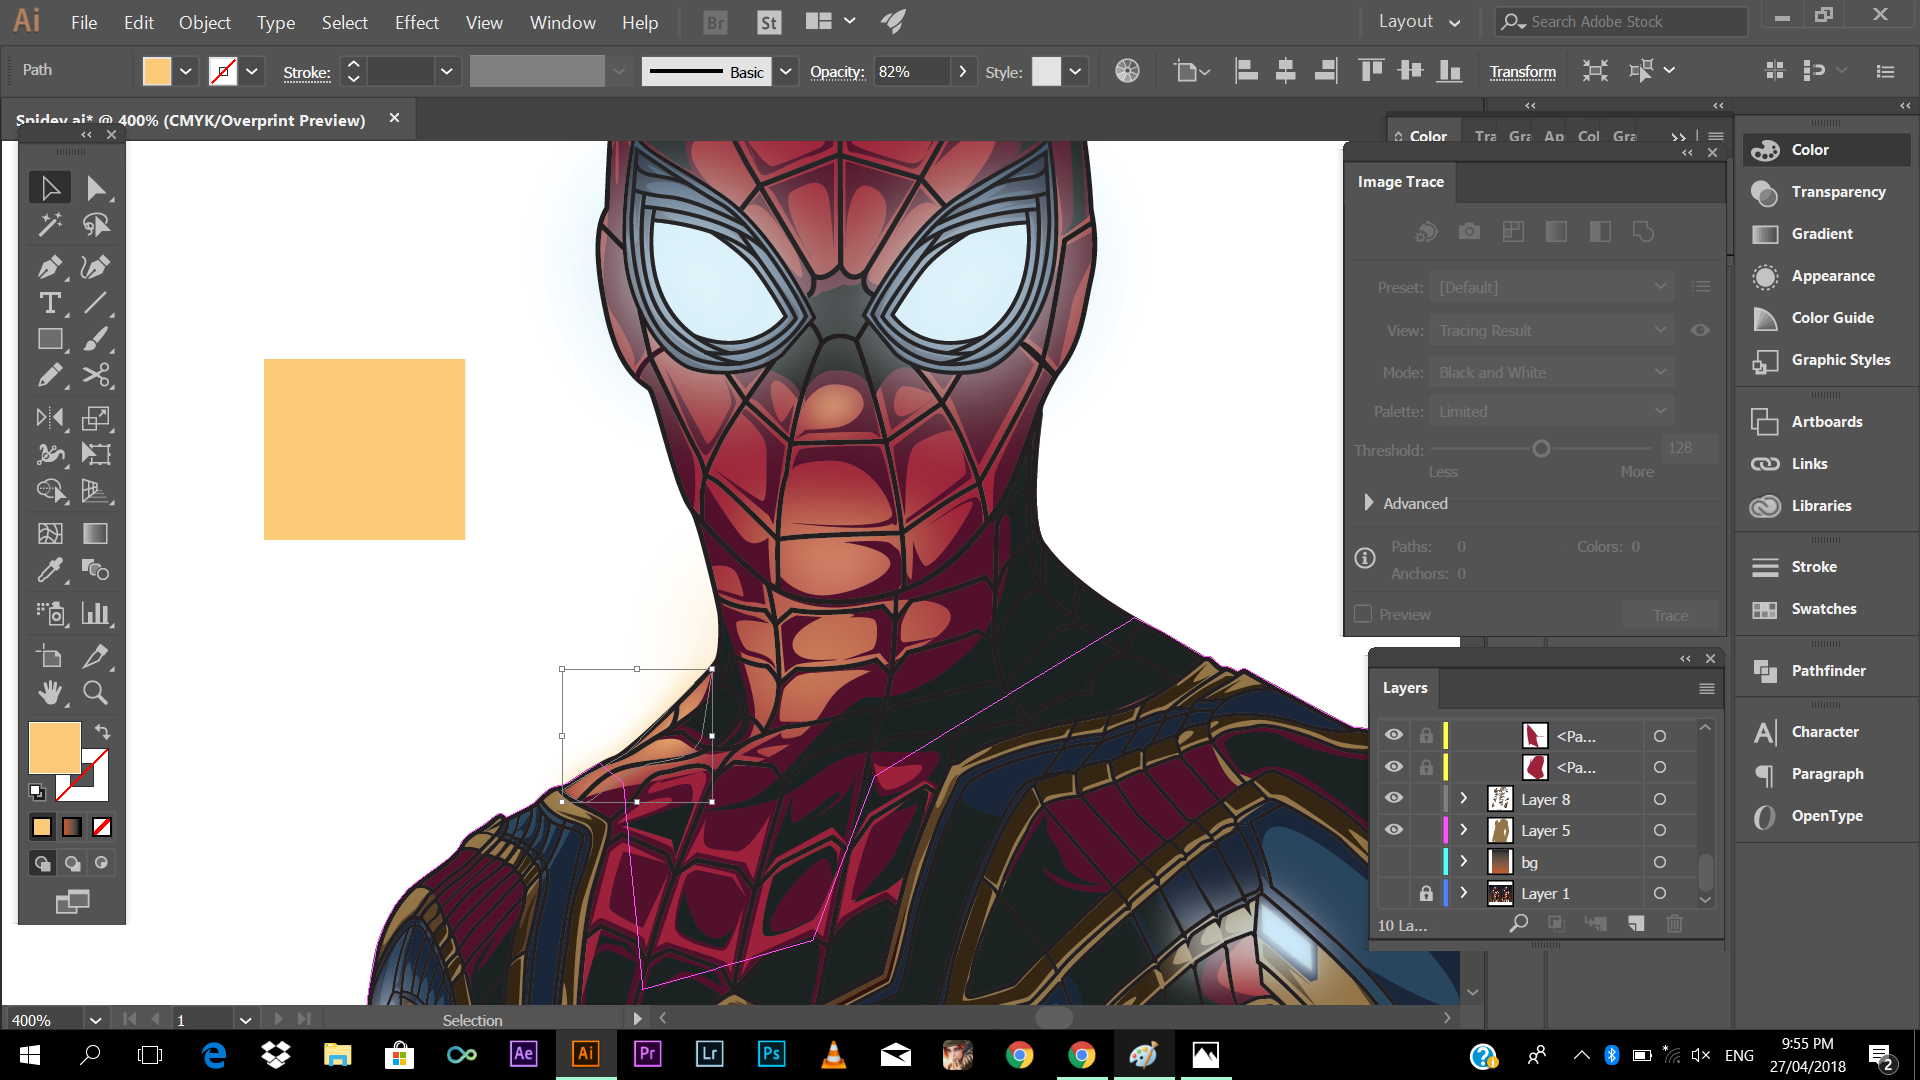
Task: Select the Reflect tool
Action: [x=49, y=418]
